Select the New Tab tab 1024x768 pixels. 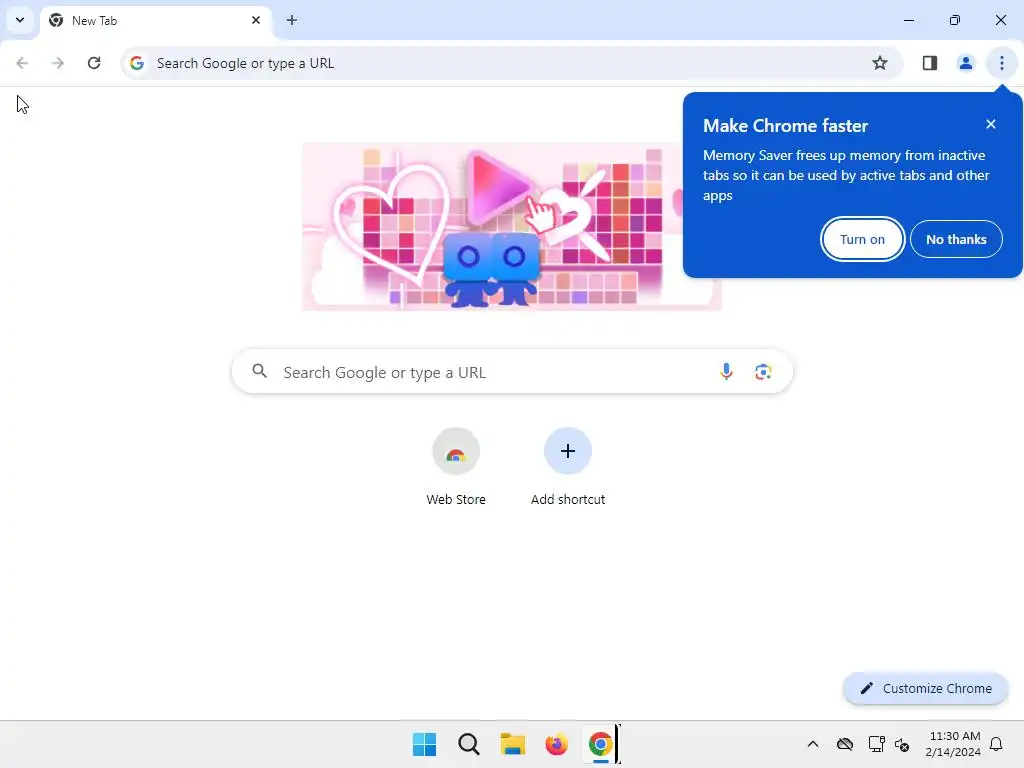tap(155, 20)
